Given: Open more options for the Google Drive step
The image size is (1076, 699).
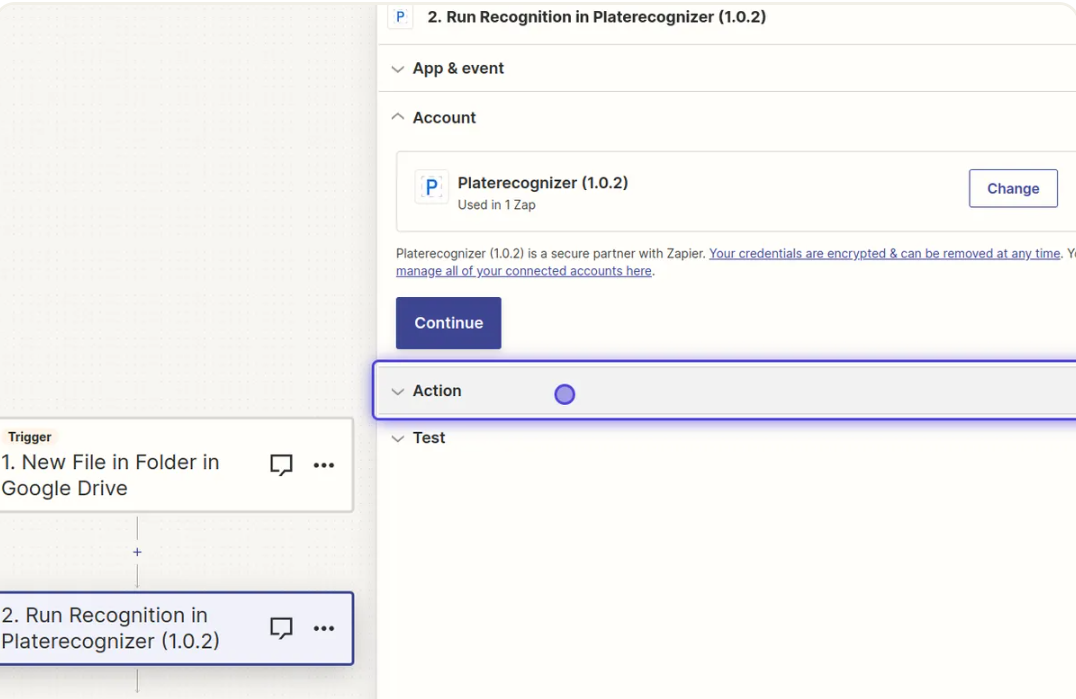Looking at the screenshot, I should click(x=324, y=465).
